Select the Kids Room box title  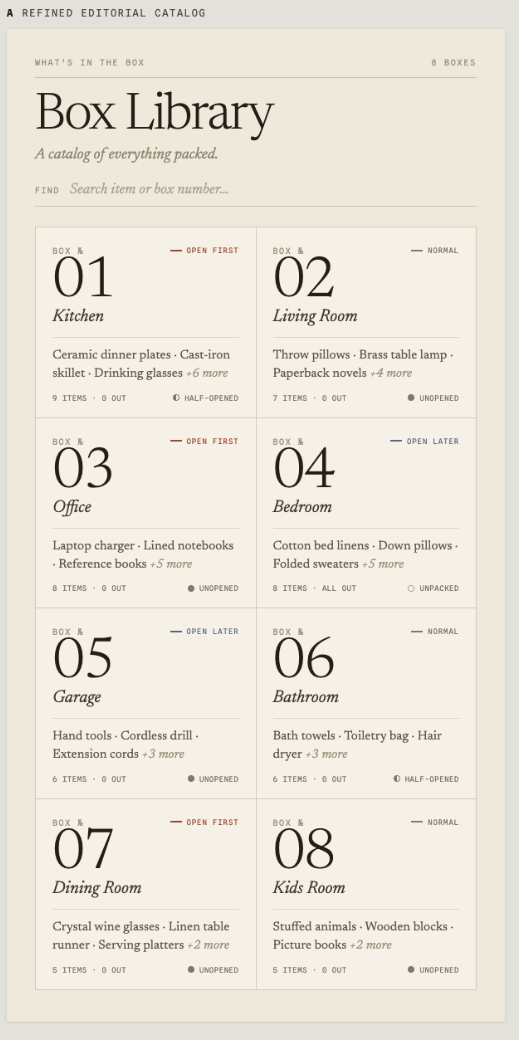(x=309, y=887)
